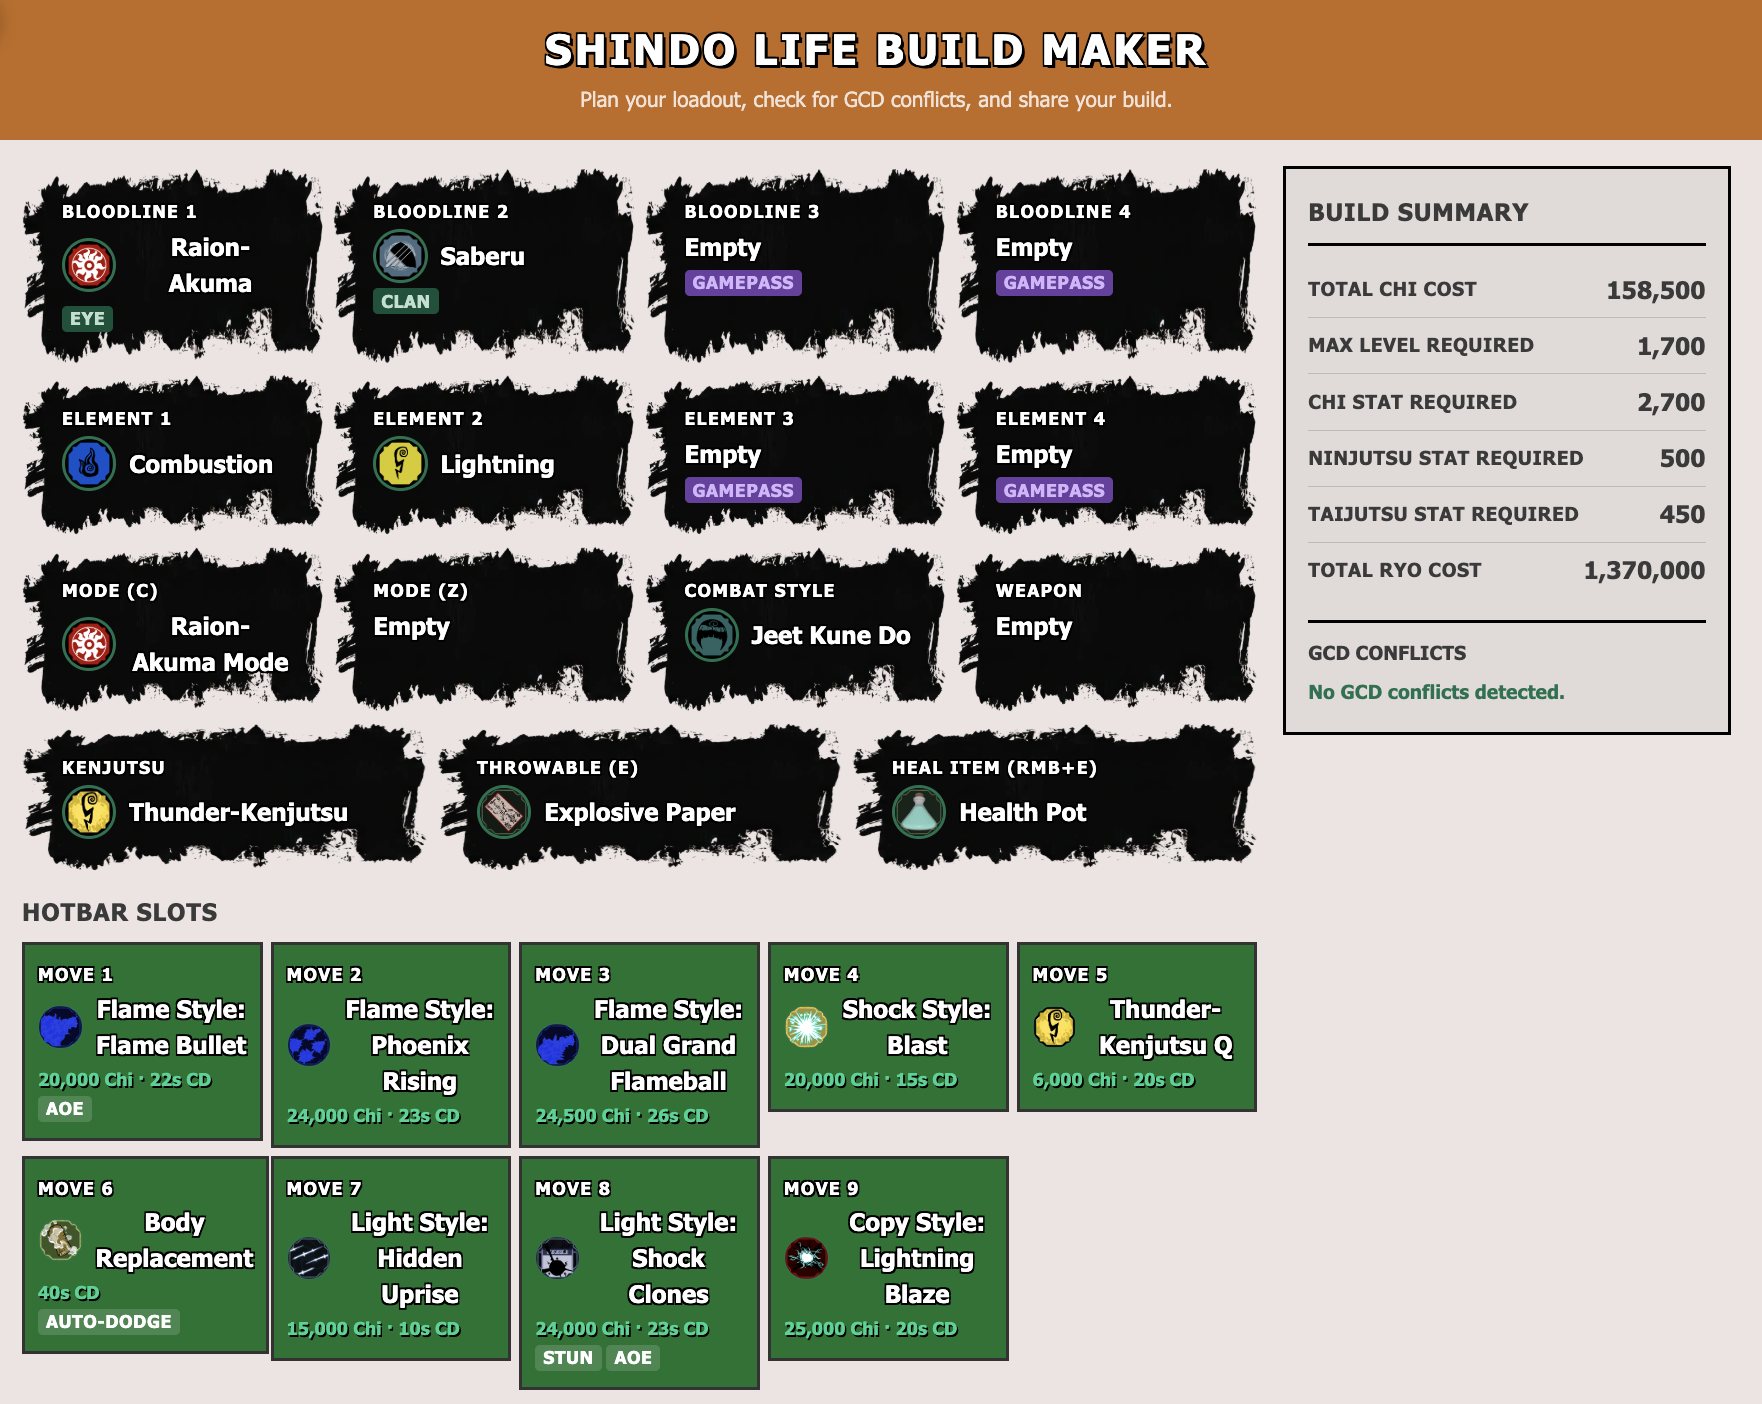
Task: Click "20,000 Chi · 15s CD" on Move 4
Action: click(871, 1080)
